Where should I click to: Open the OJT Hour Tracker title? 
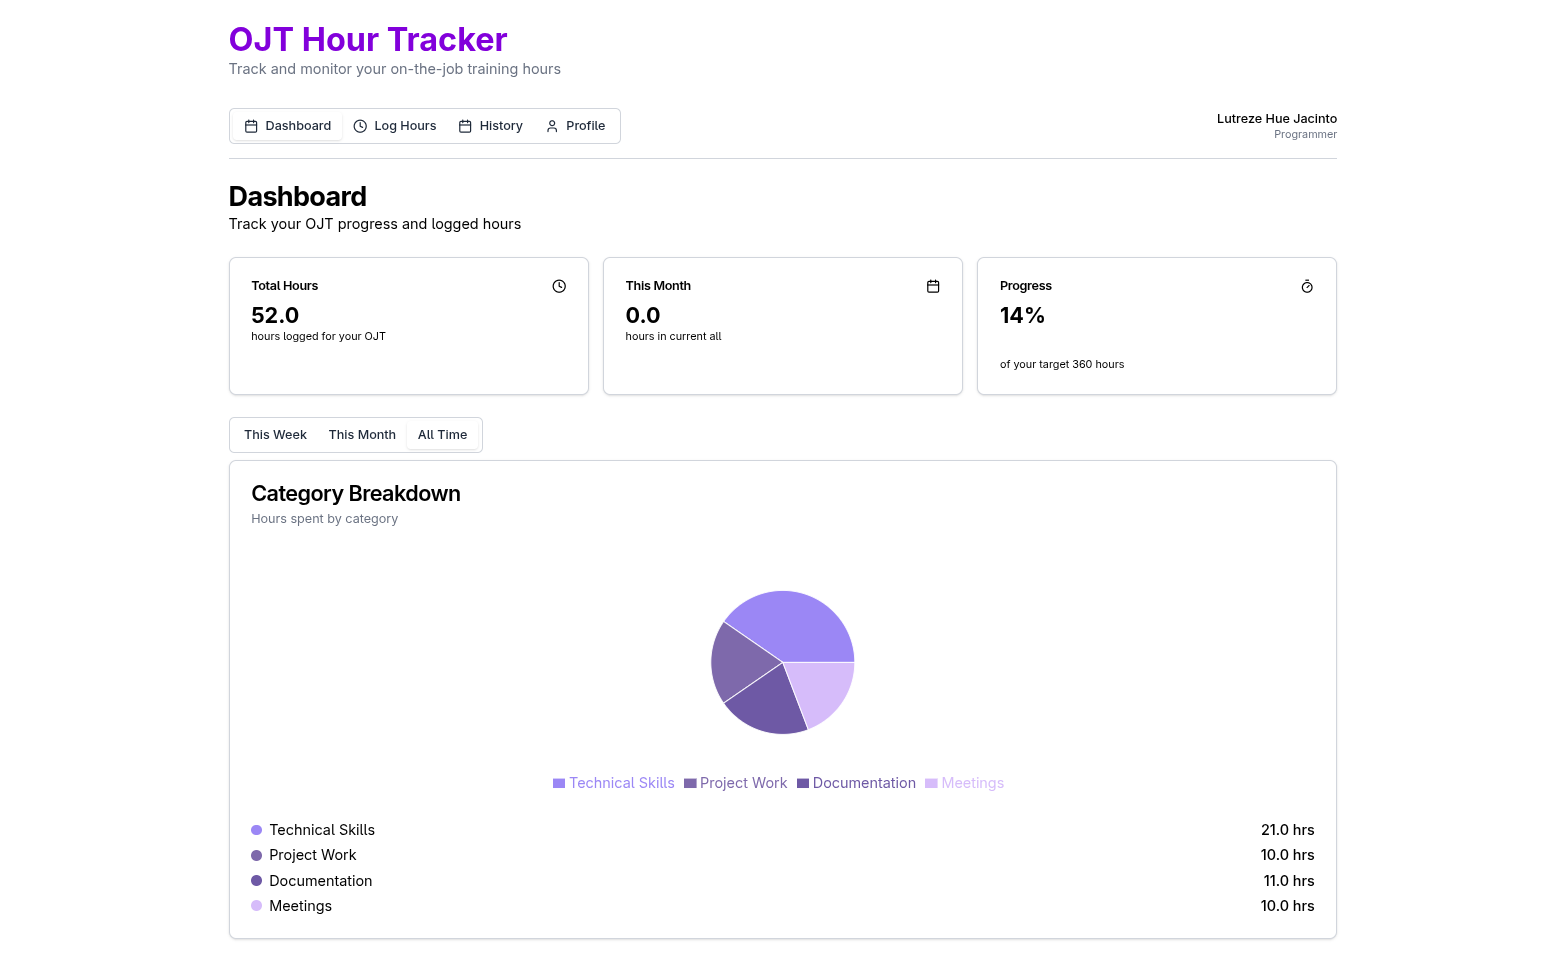click(368, 40)
